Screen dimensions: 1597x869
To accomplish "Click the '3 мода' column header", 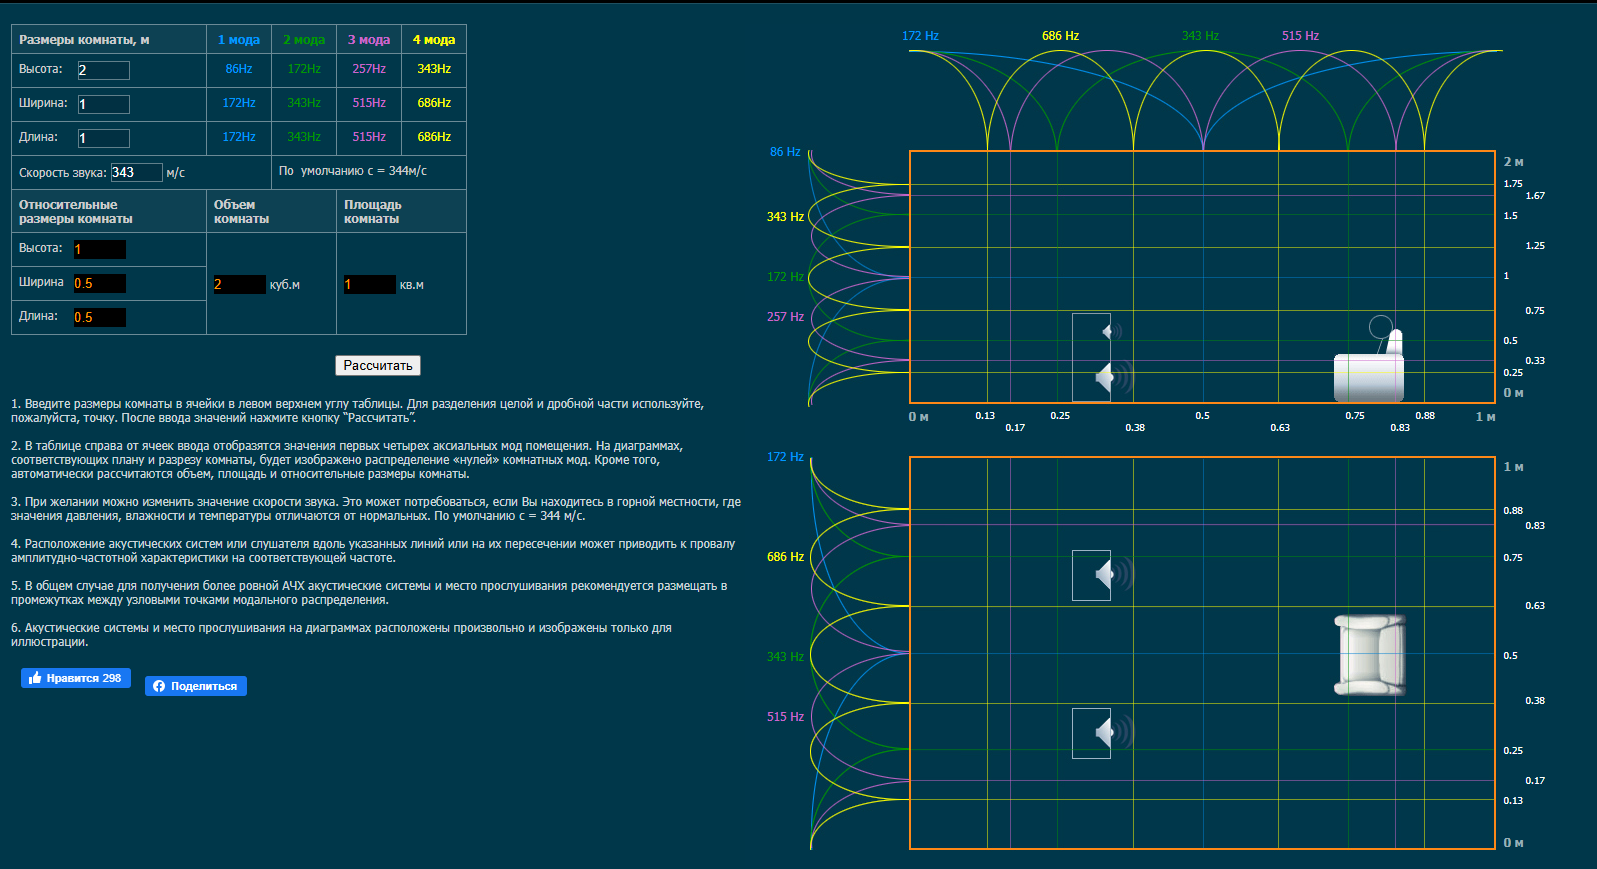I will click(x=369, y=40).
